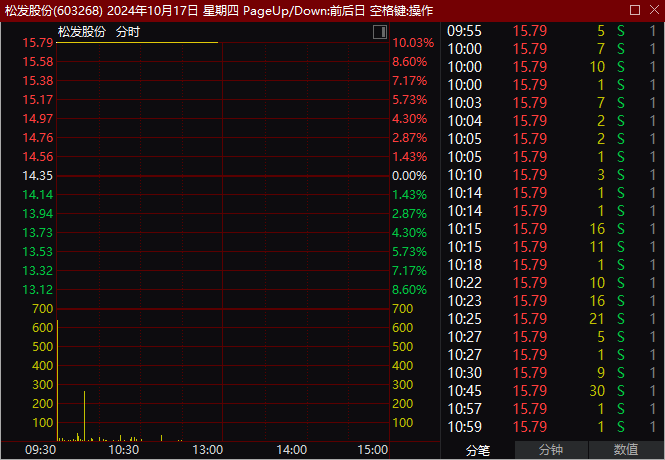Maximize the 松发股份 chart window
Viewport: 665px width, 460px height.
click(635, 9)
